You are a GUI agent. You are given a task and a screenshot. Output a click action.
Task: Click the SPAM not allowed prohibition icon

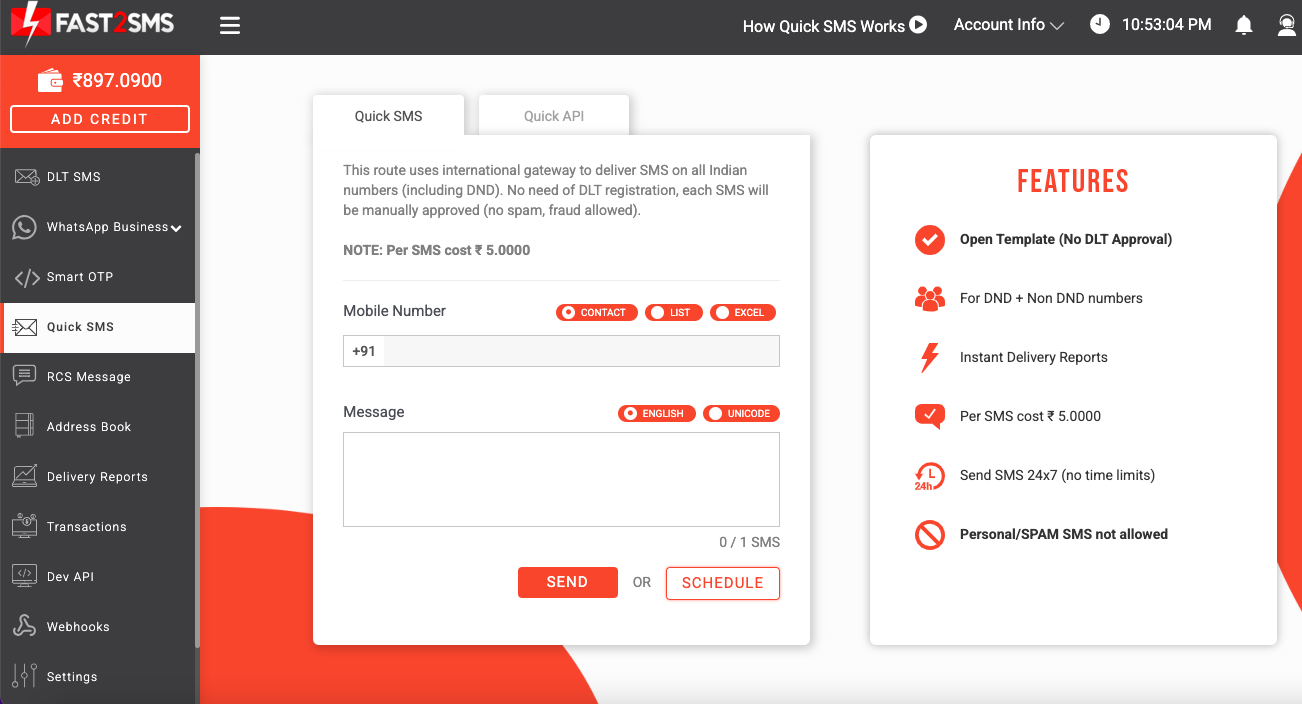click(x=930, y=535)
